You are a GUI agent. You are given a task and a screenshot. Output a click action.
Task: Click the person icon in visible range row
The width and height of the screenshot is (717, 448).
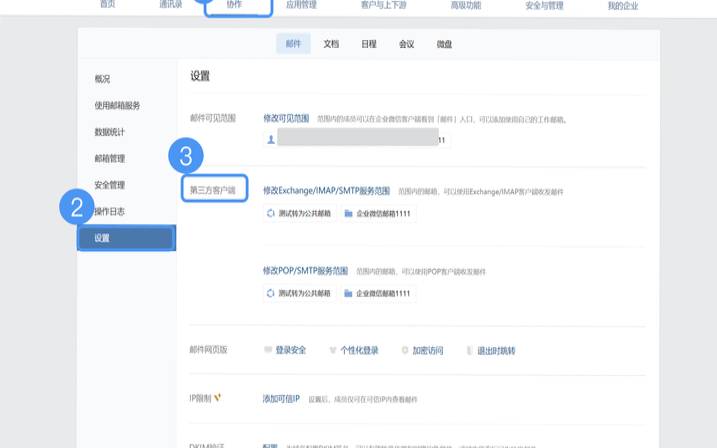coord(271,140)
